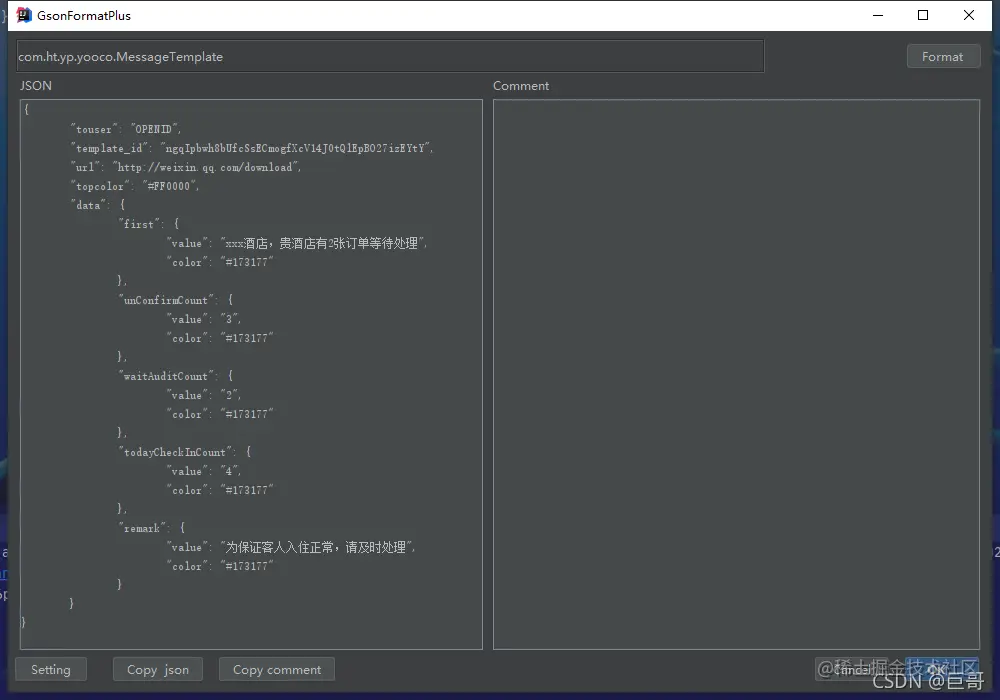Image resolution: width=1000 pixels, height=700 pixels.
Task: Click the "value": "4" line
Action: tap(203, 470)
